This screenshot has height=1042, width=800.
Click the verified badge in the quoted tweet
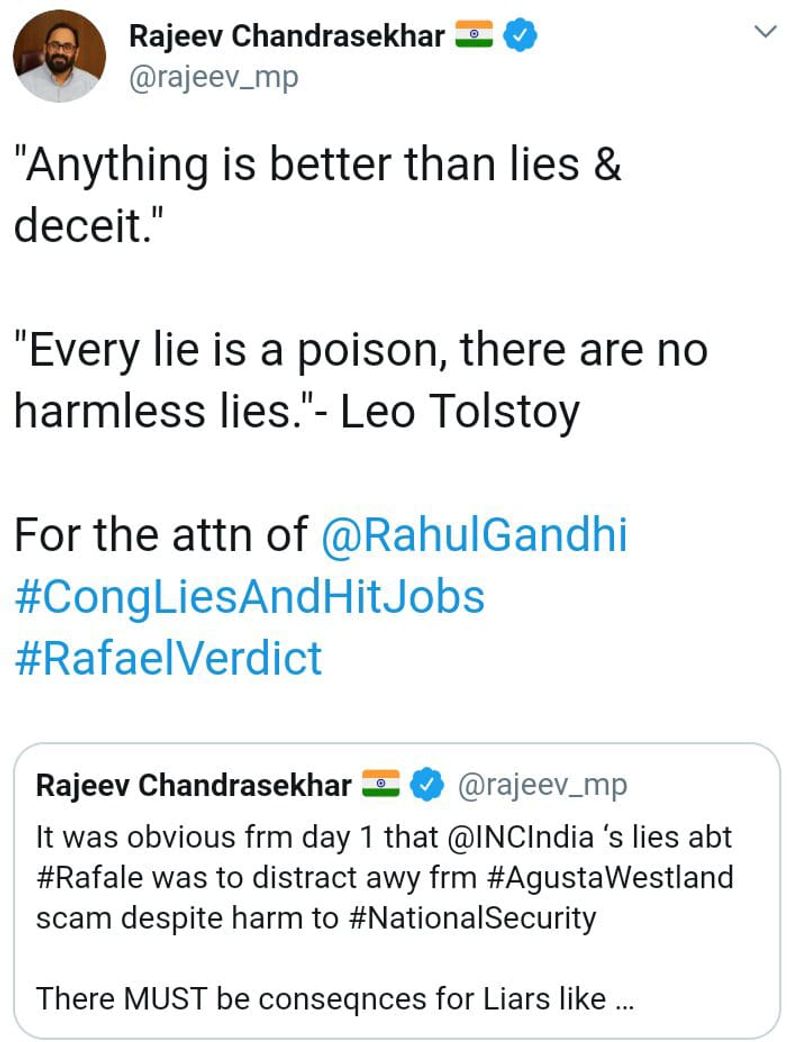pyautogui.click(x=428, y=786)
